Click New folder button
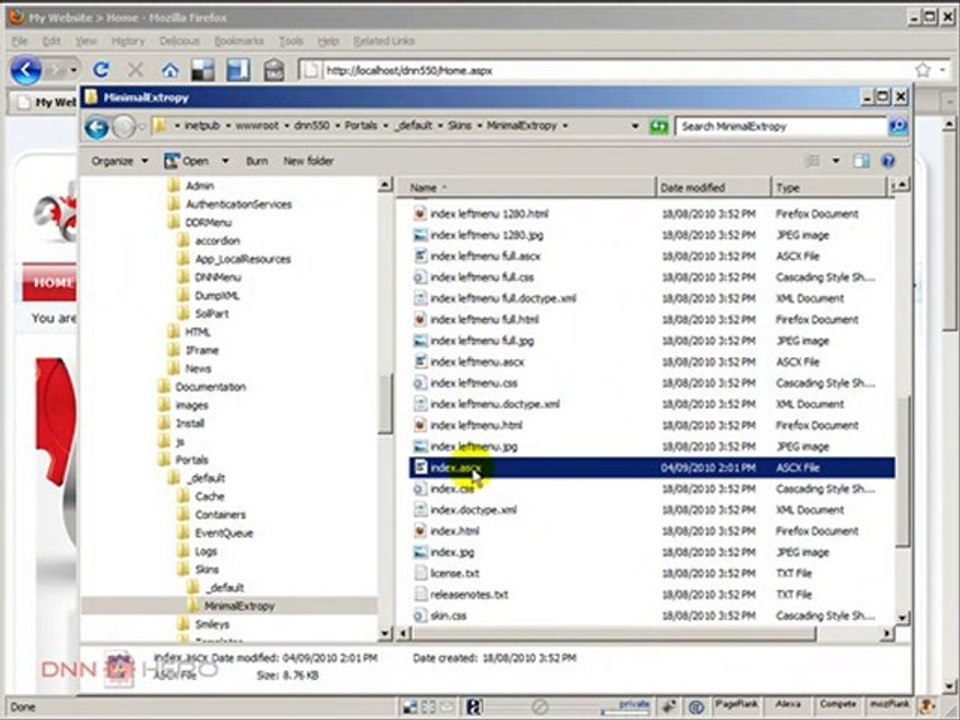Image resolution: width=960 pixels, height=720 pixels. click(x=308, y=161)
